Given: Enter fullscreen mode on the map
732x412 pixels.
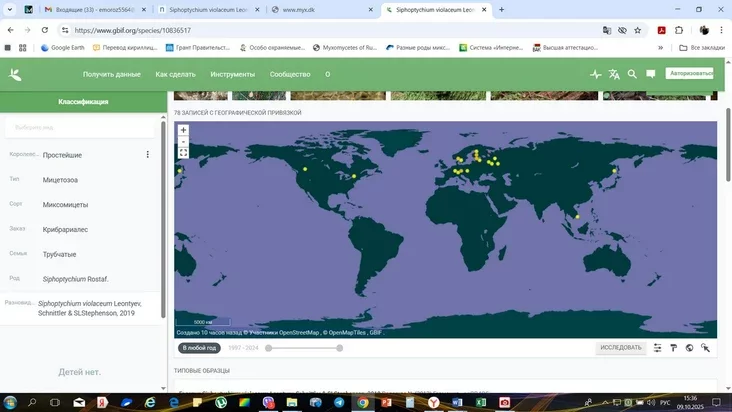Looking at the screenshot, I should click(x=183, y=153).
